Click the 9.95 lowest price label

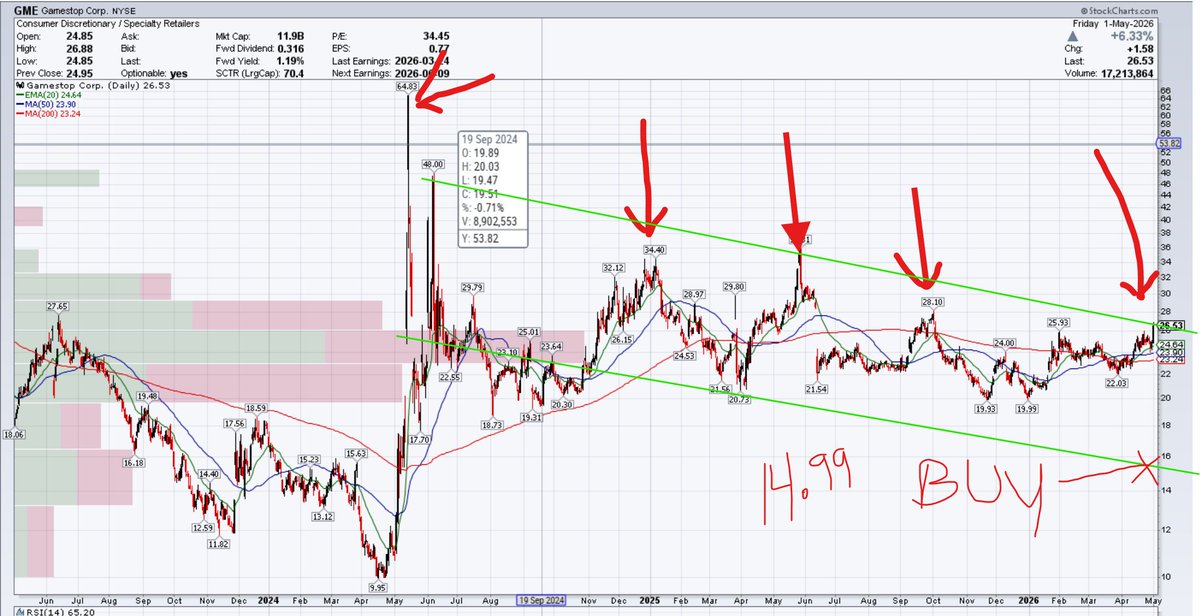point(377,588)
